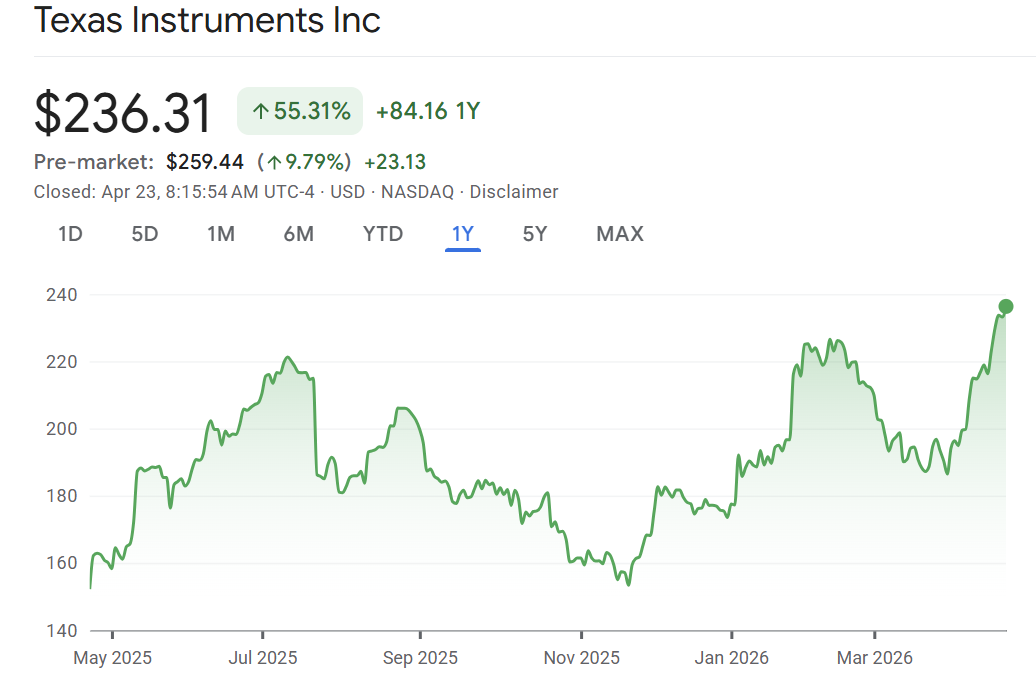Switch to the 5D range tab
The image size is (1036, 687).
click(145, 234)
